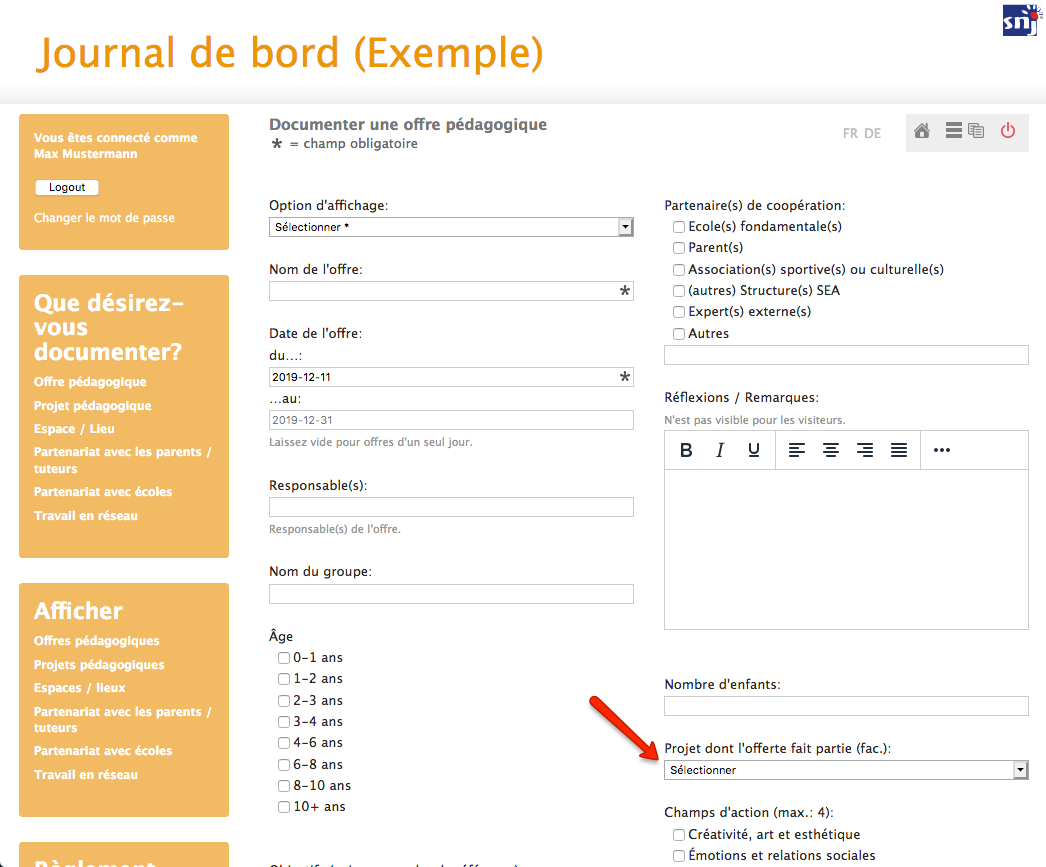Switch the language to DE
1046x867 pixels.
872,133
